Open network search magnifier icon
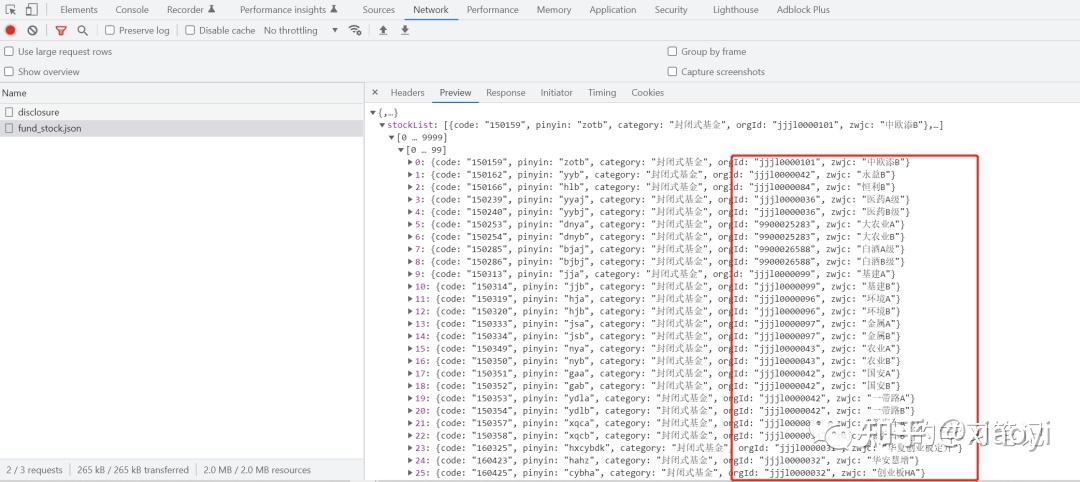Screen dimensions: 1080x482 pos(83,30)
